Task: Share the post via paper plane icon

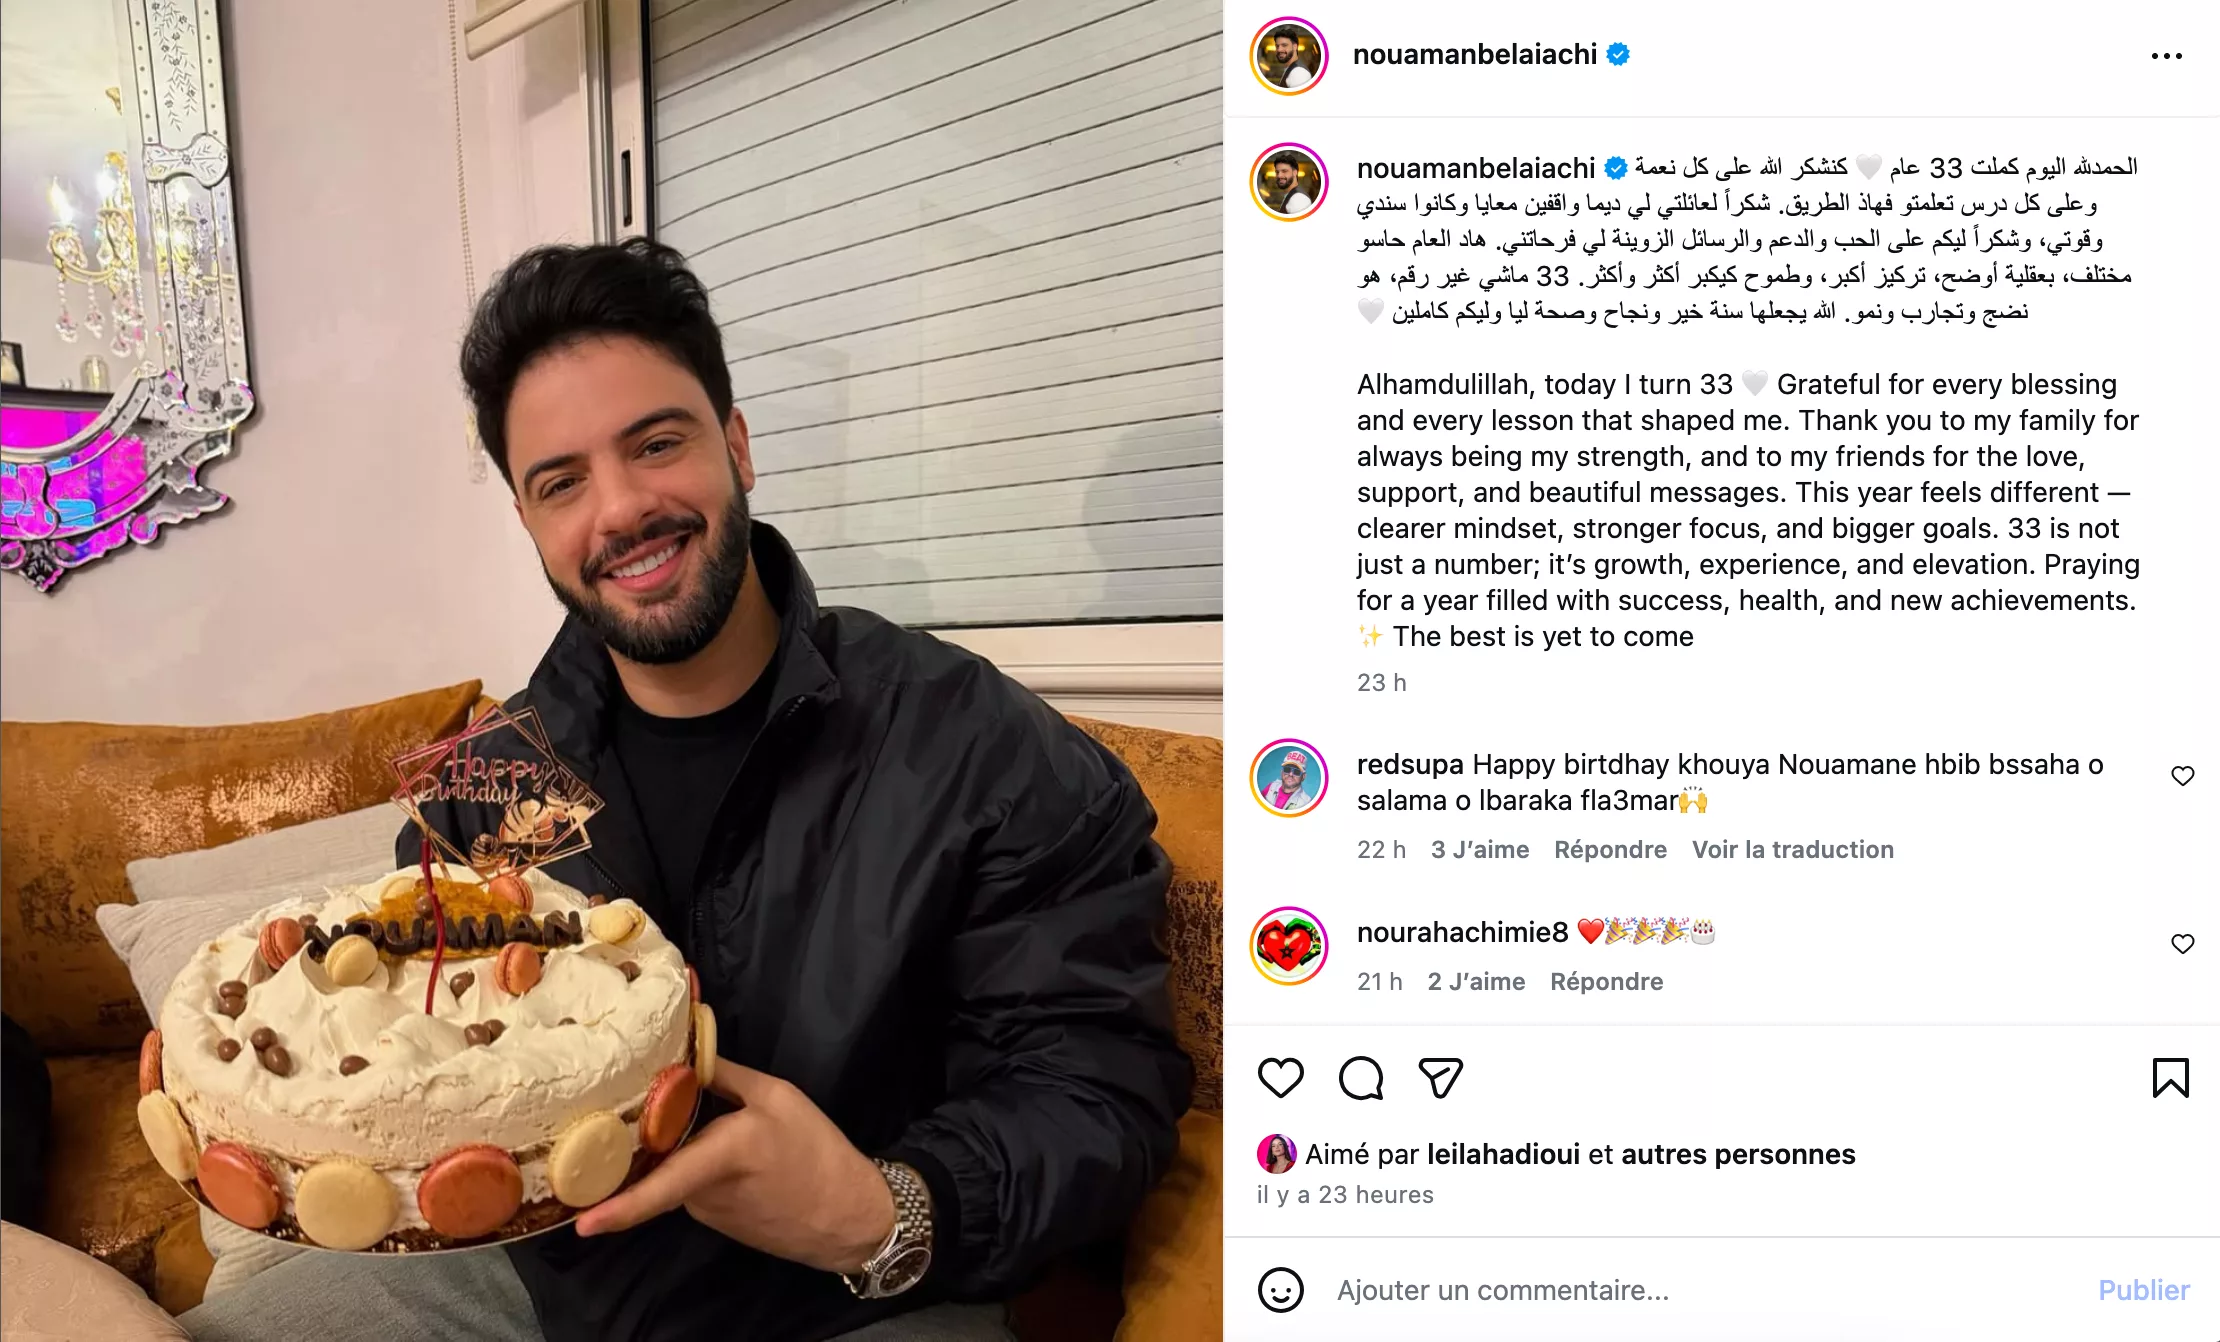Action: [1441, 1078]
